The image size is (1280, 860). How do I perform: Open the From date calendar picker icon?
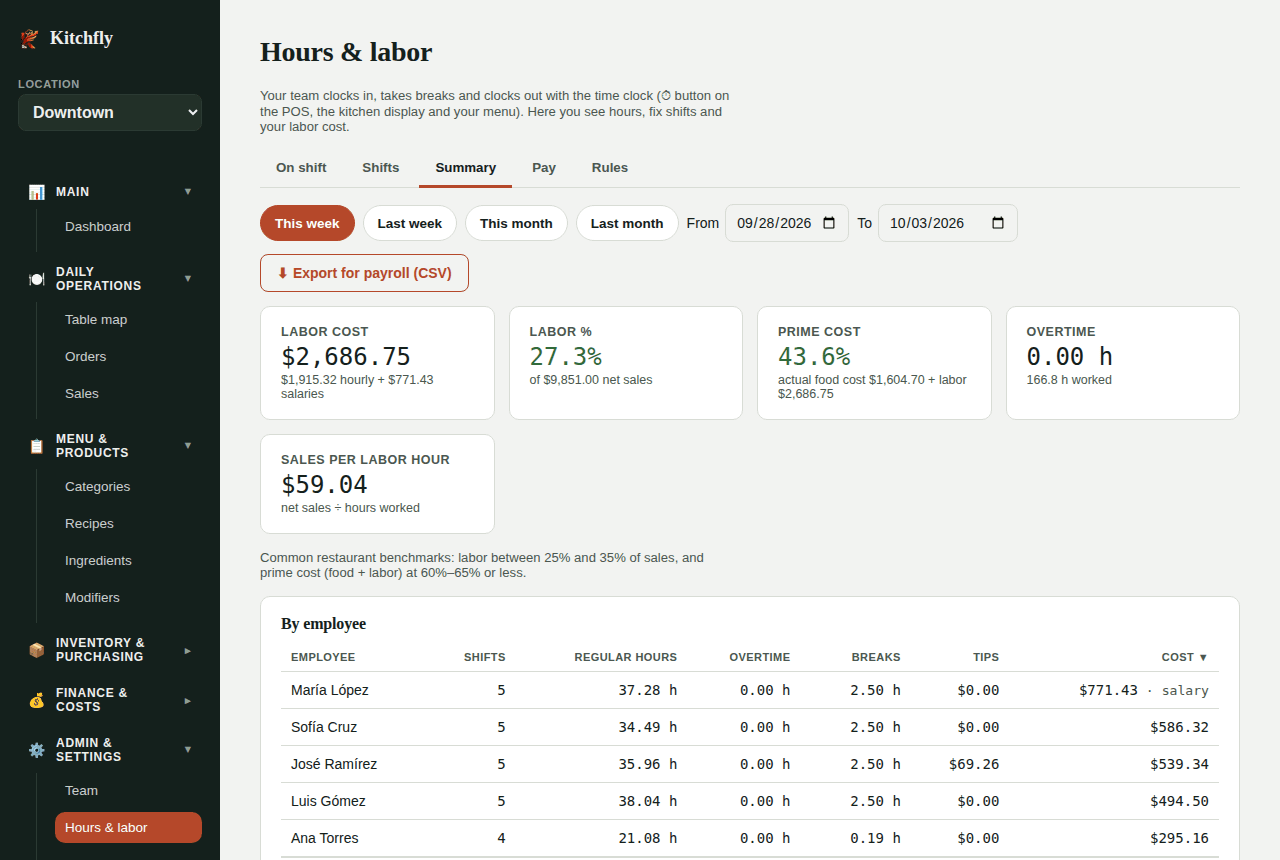pyautogui.click(x=829, y=223)
